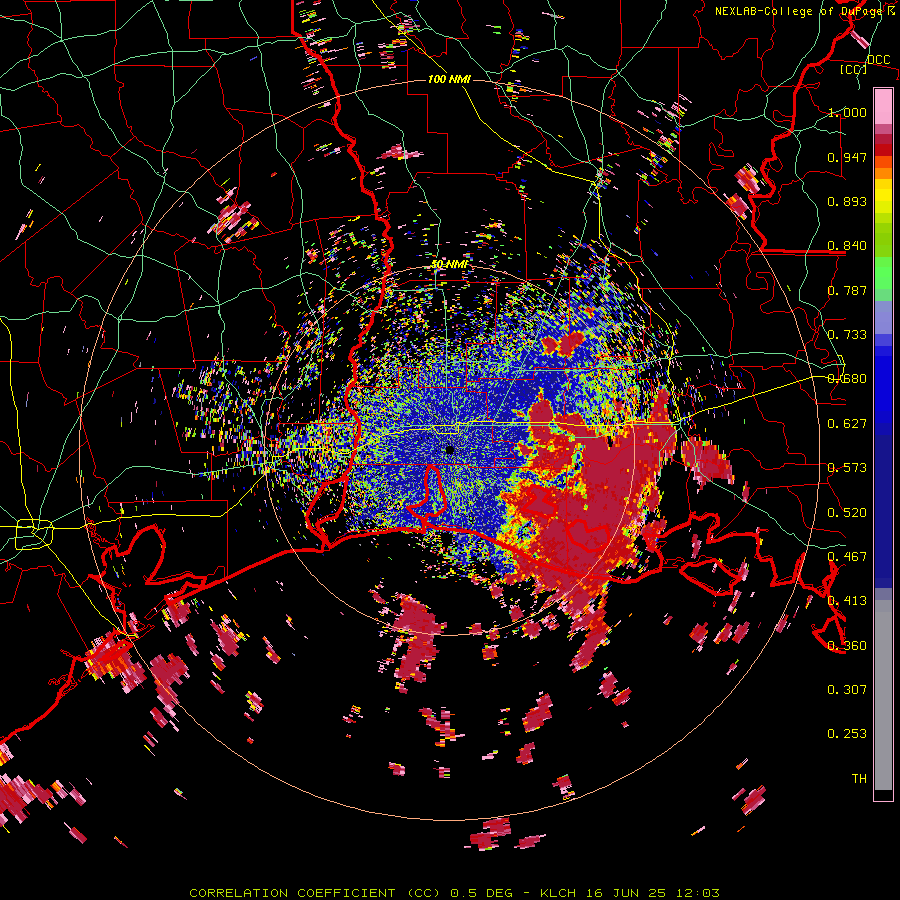Click the 0.840 scale label
The image size is (900, 900).
(847, 246)
